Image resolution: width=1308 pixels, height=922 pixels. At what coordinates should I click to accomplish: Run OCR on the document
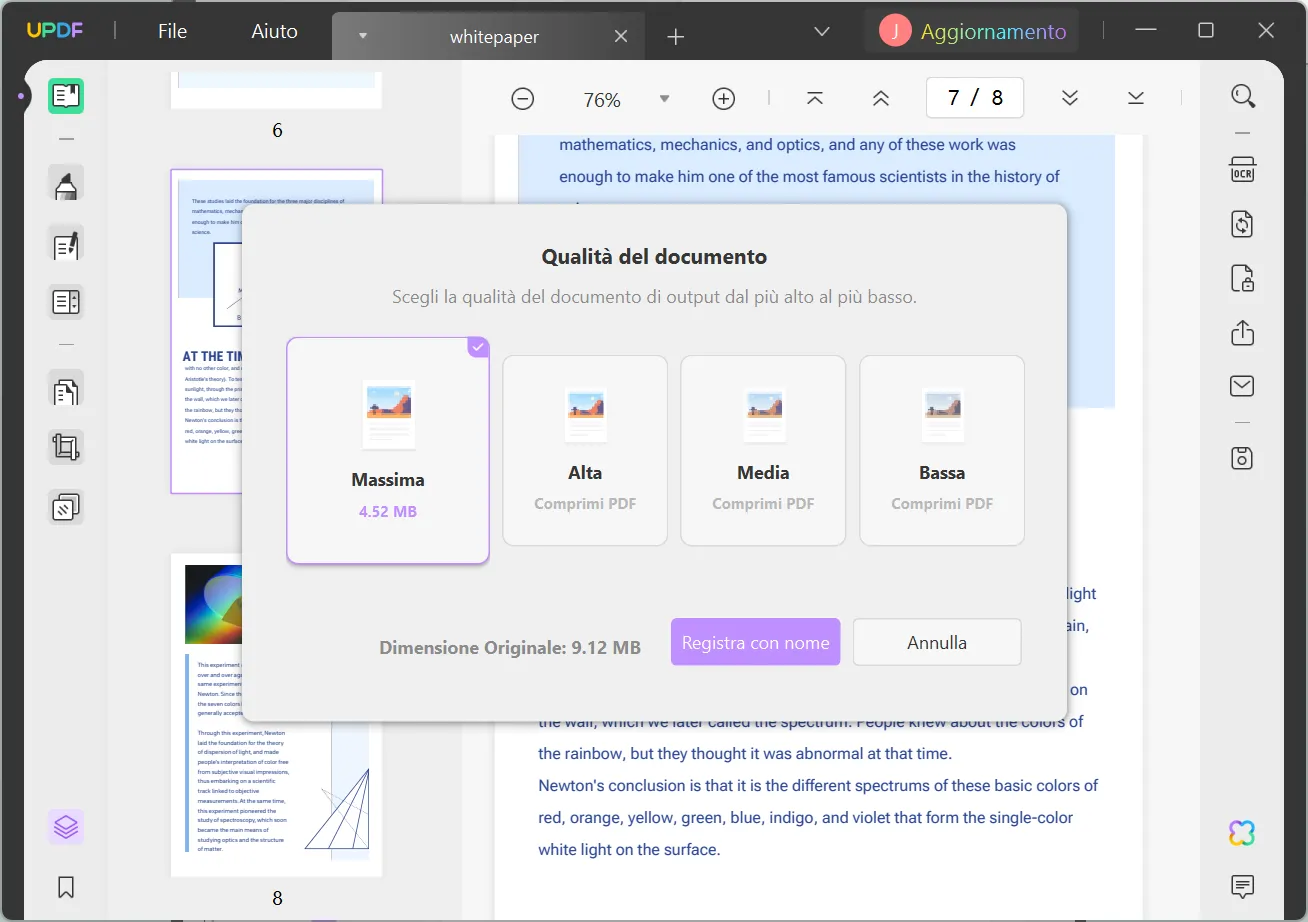pyautogui.click(x=1241, y=170)
